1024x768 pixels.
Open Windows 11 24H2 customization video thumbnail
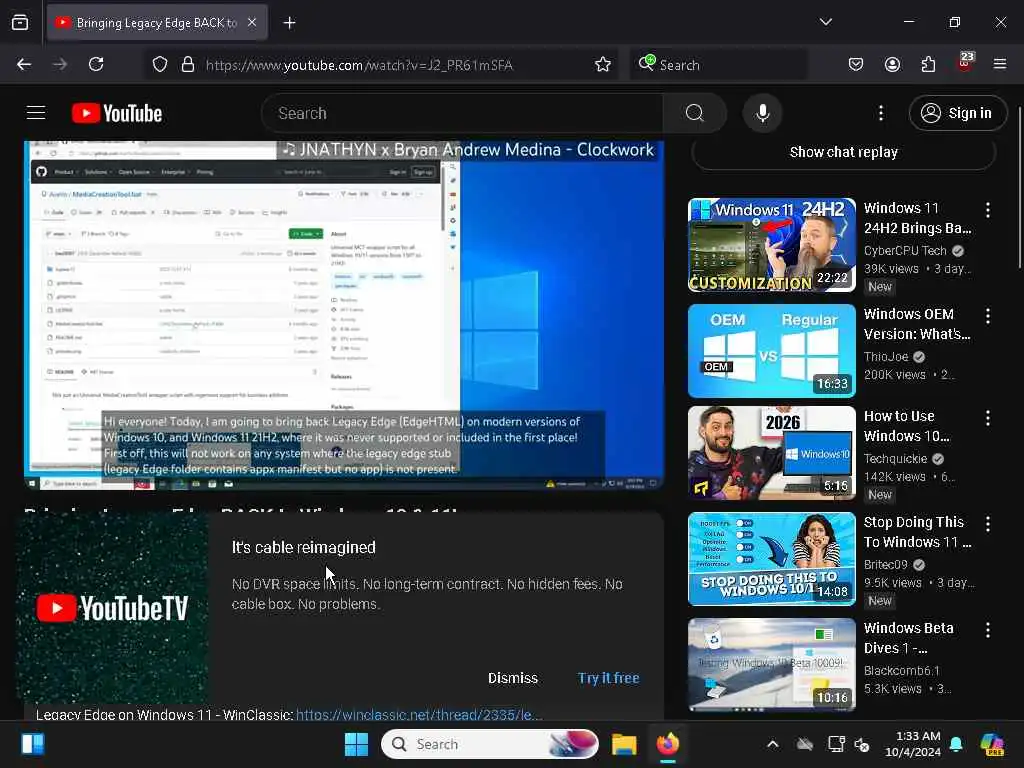tap(772, 245)
